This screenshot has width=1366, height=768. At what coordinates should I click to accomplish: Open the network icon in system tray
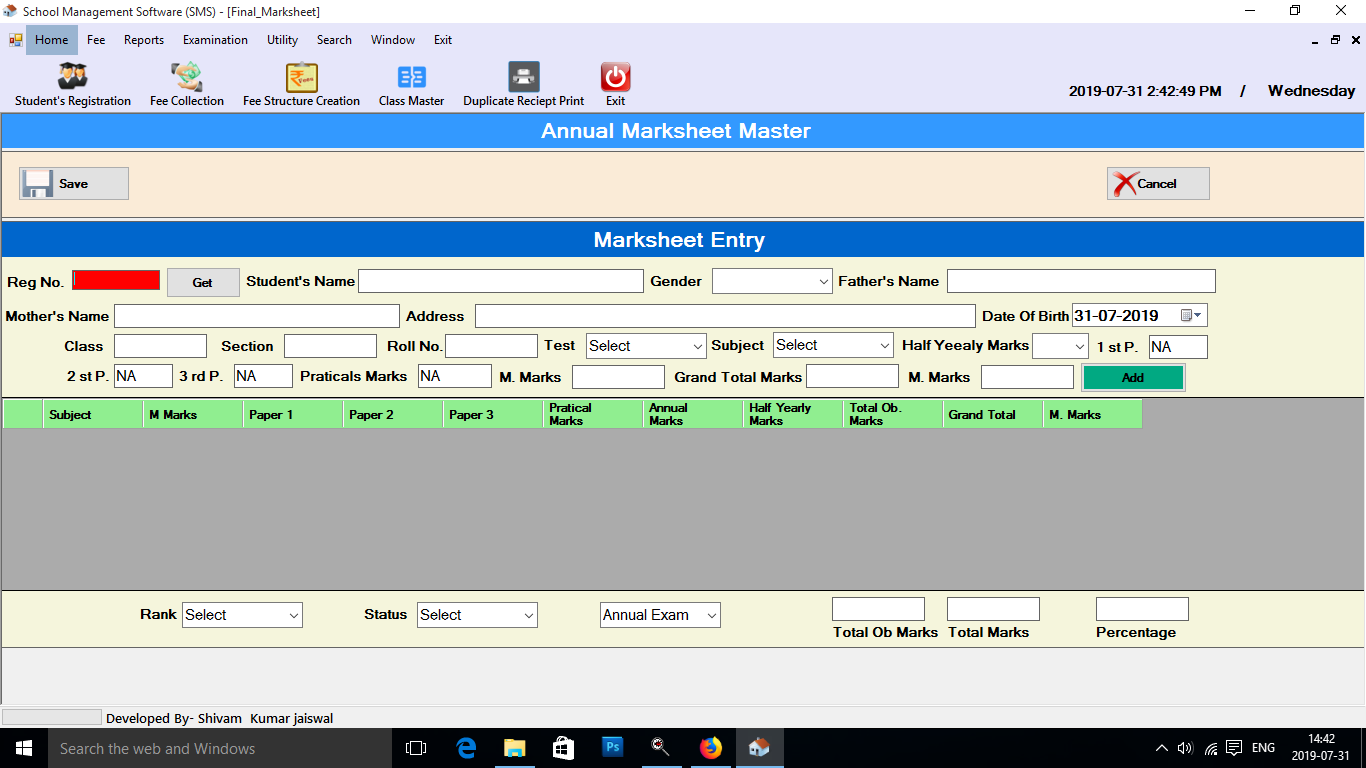pos(1211,748)
